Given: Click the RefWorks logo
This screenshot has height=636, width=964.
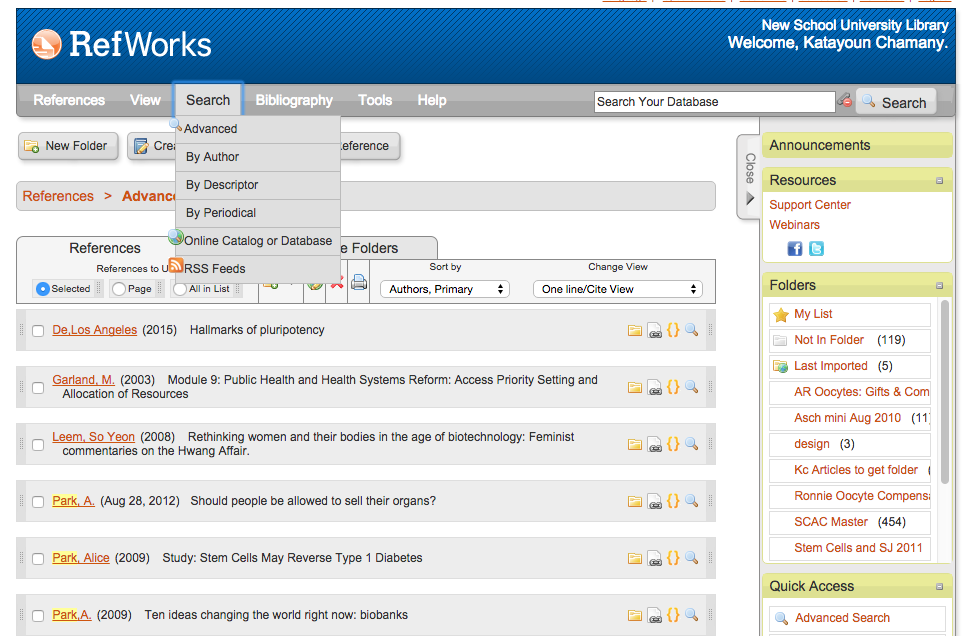Looking at the screenshot, I should pos(121,44).
